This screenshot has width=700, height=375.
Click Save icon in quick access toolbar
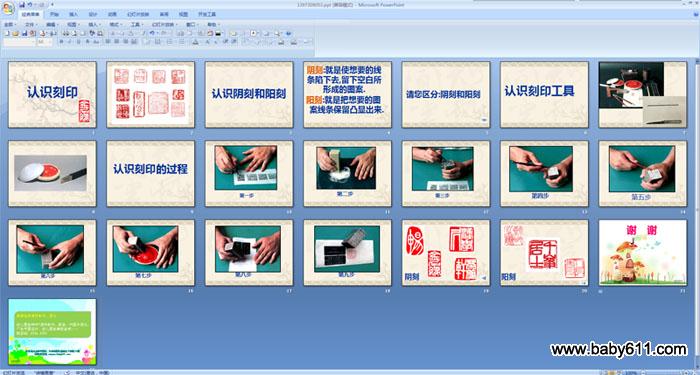pos(22,4)
